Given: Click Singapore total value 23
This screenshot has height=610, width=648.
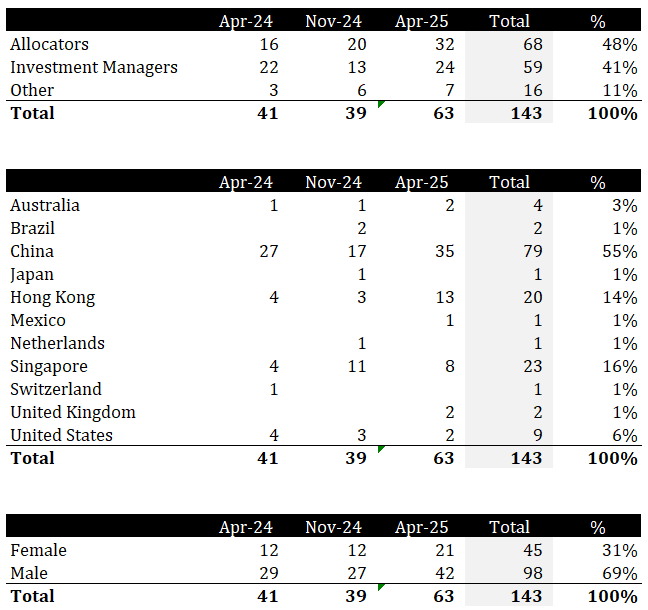Looking at the screenshot, I should (x=533, y=367).
